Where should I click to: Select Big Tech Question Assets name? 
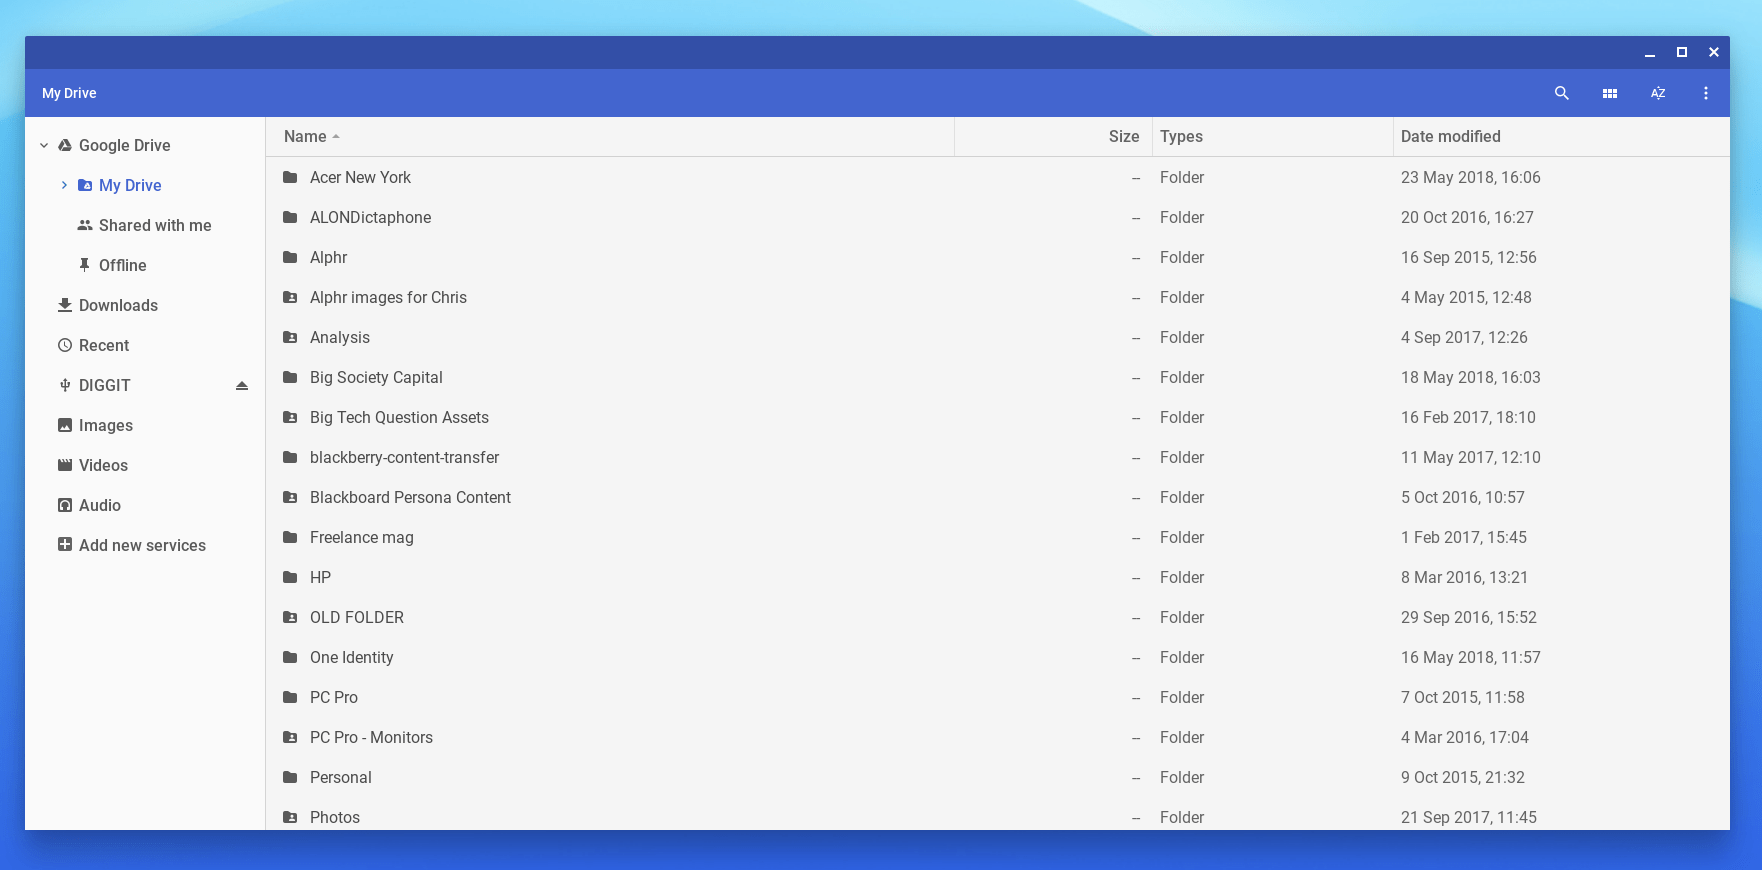tap(399, 417)
